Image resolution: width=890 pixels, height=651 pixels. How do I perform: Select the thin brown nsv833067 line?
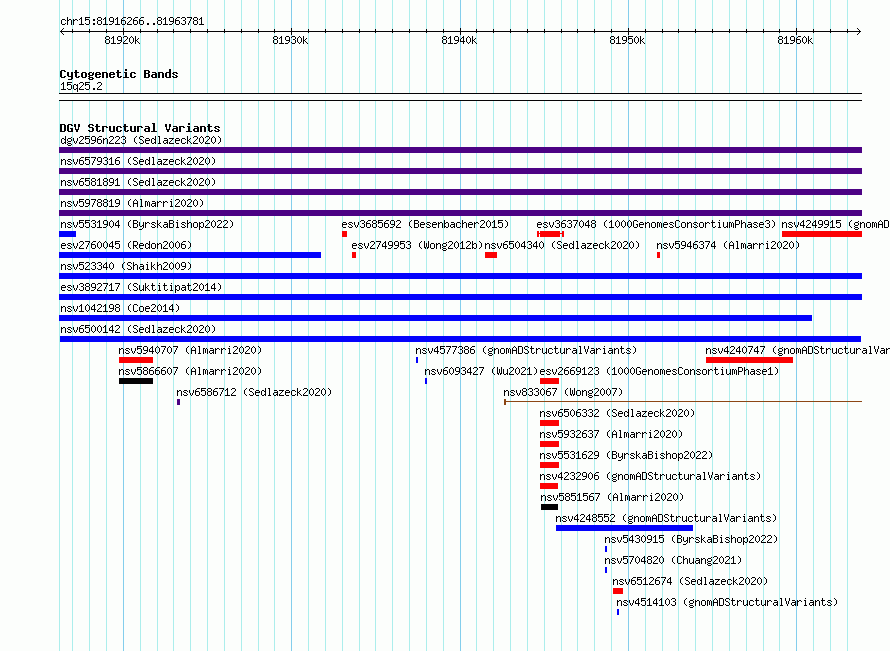(683, 402)
